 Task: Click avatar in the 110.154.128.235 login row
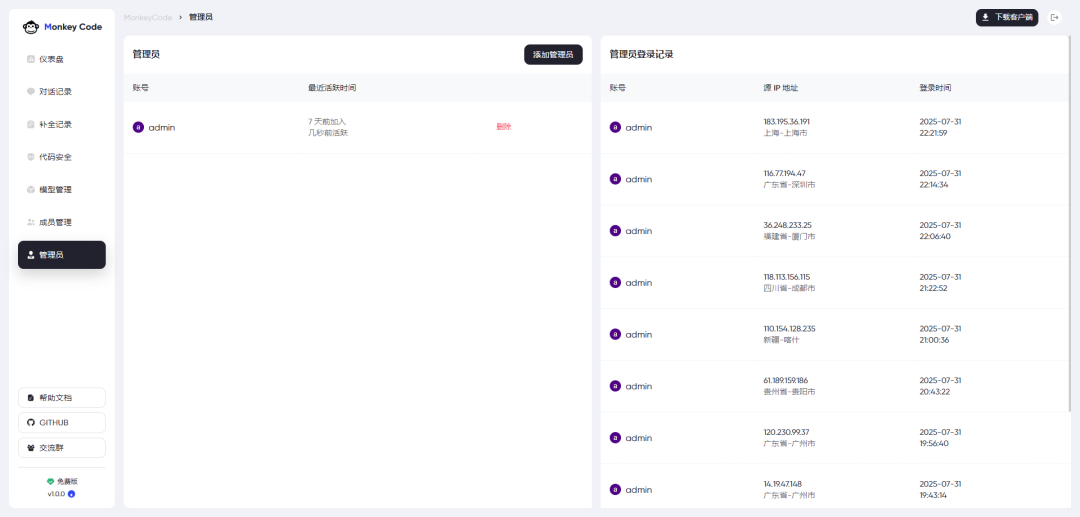click(x=615, y=334)
